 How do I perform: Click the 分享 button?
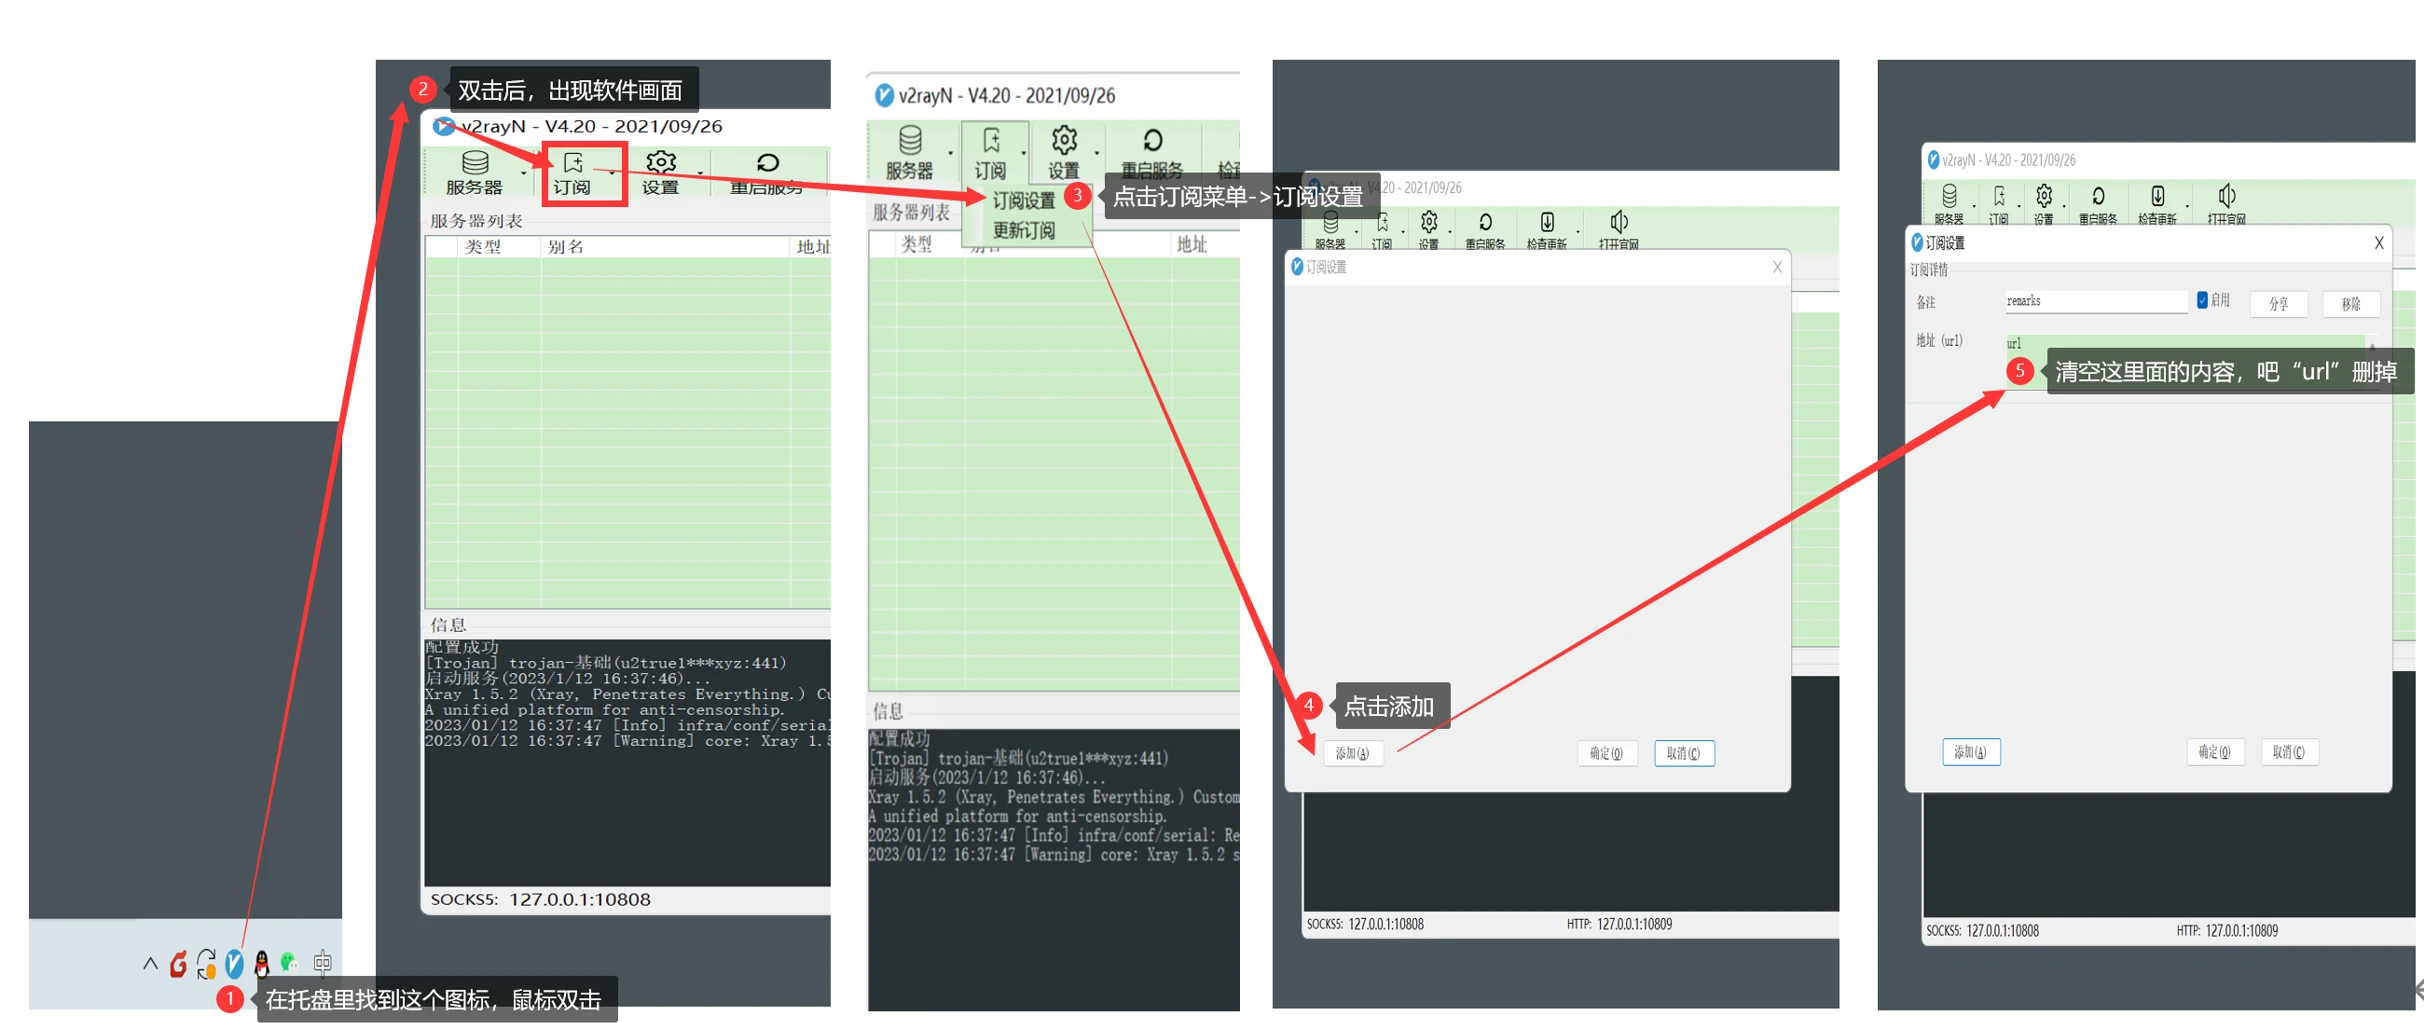[2278, 304]
